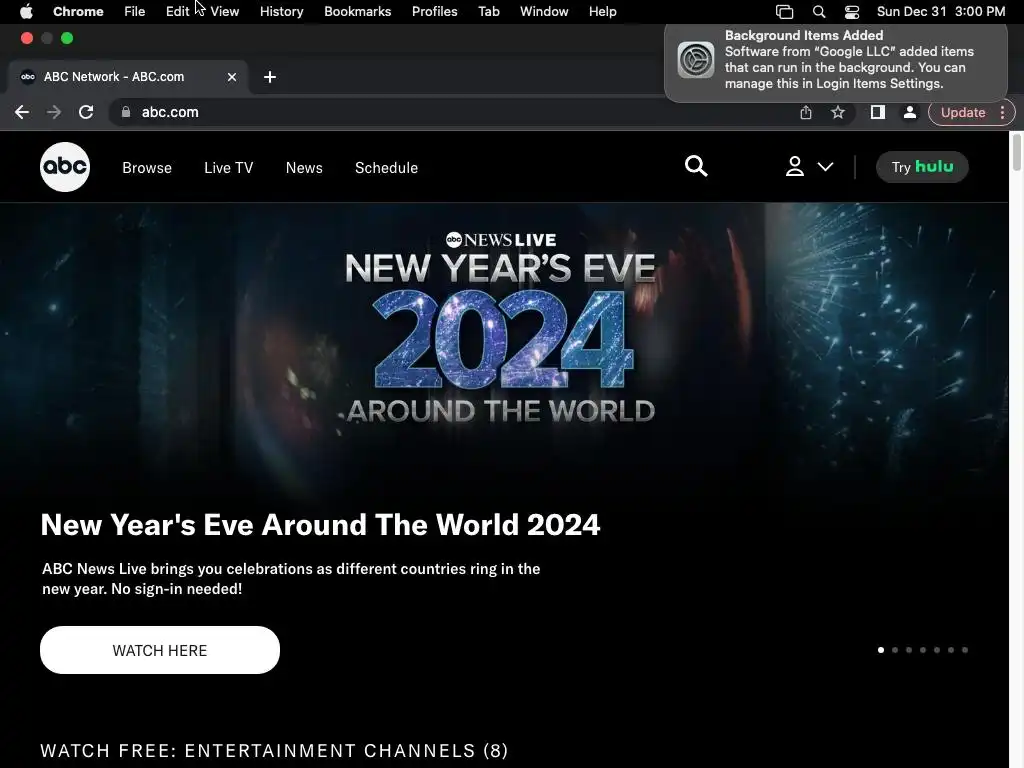Open the View menu
Screen dimensions: 1024x768
click(225, 12)
